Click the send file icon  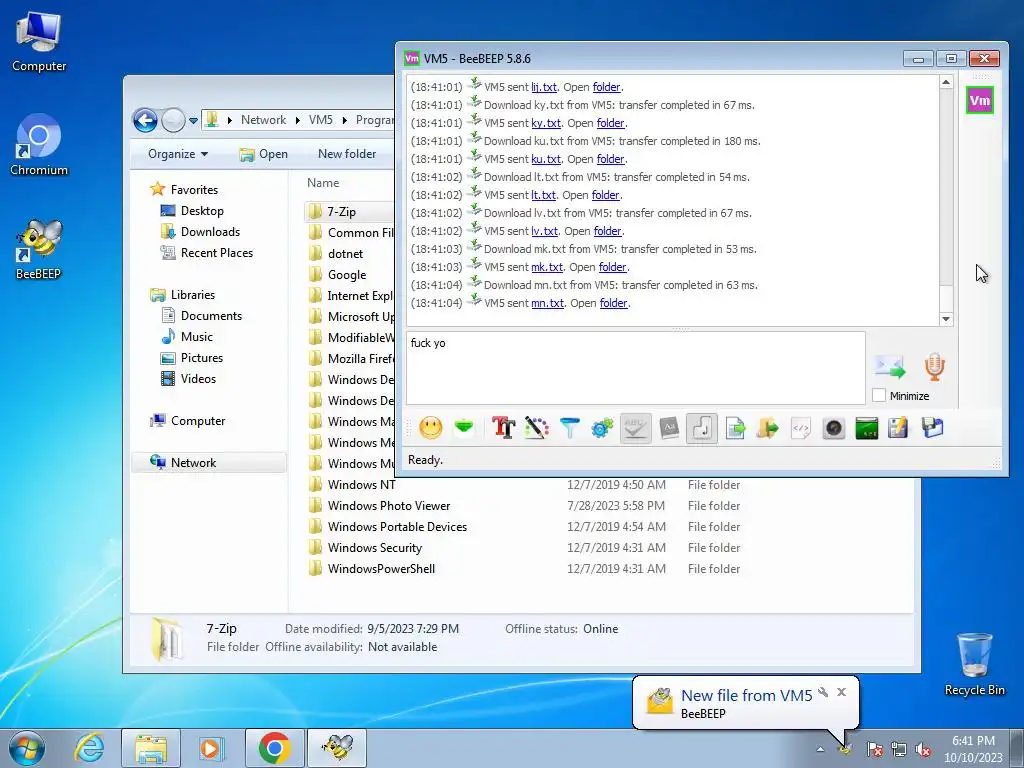pos(735,428)
